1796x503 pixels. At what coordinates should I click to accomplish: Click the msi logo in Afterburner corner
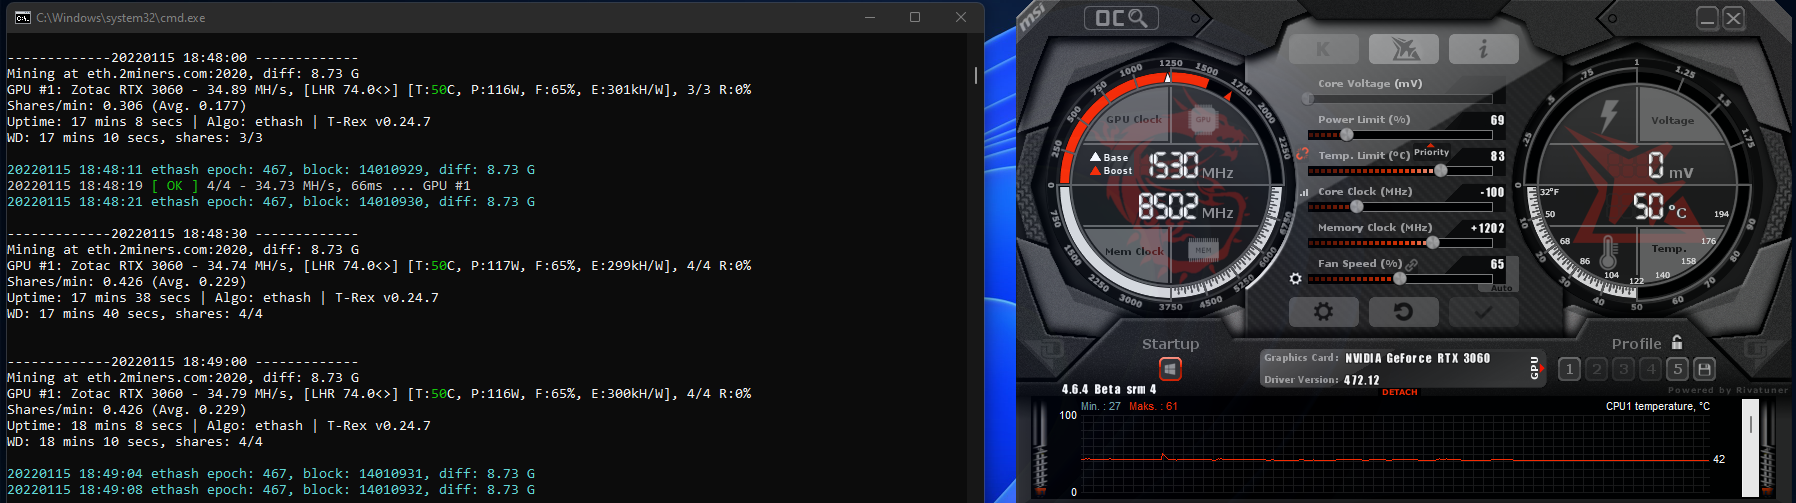1034,18
